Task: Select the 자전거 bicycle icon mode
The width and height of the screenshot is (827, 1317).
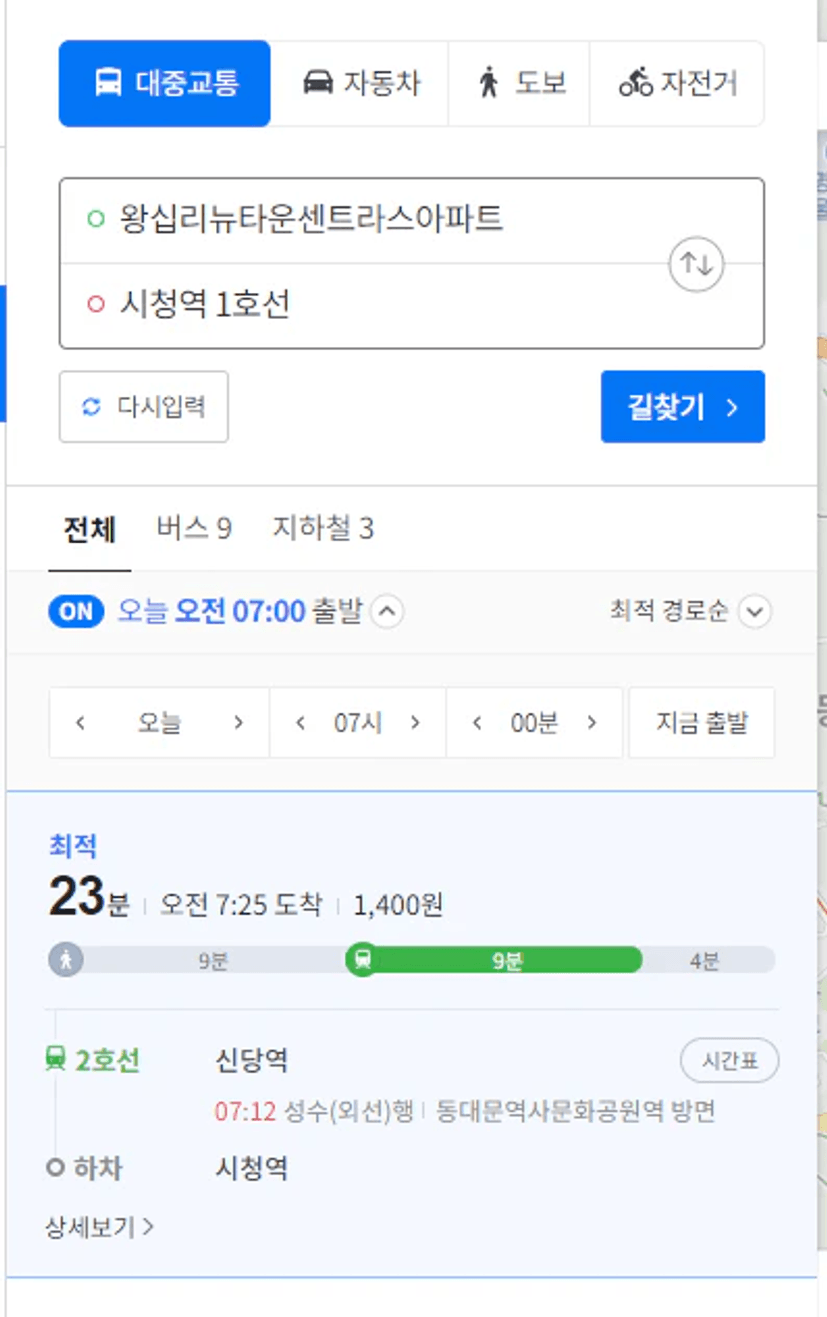Action: click(636, 83)
